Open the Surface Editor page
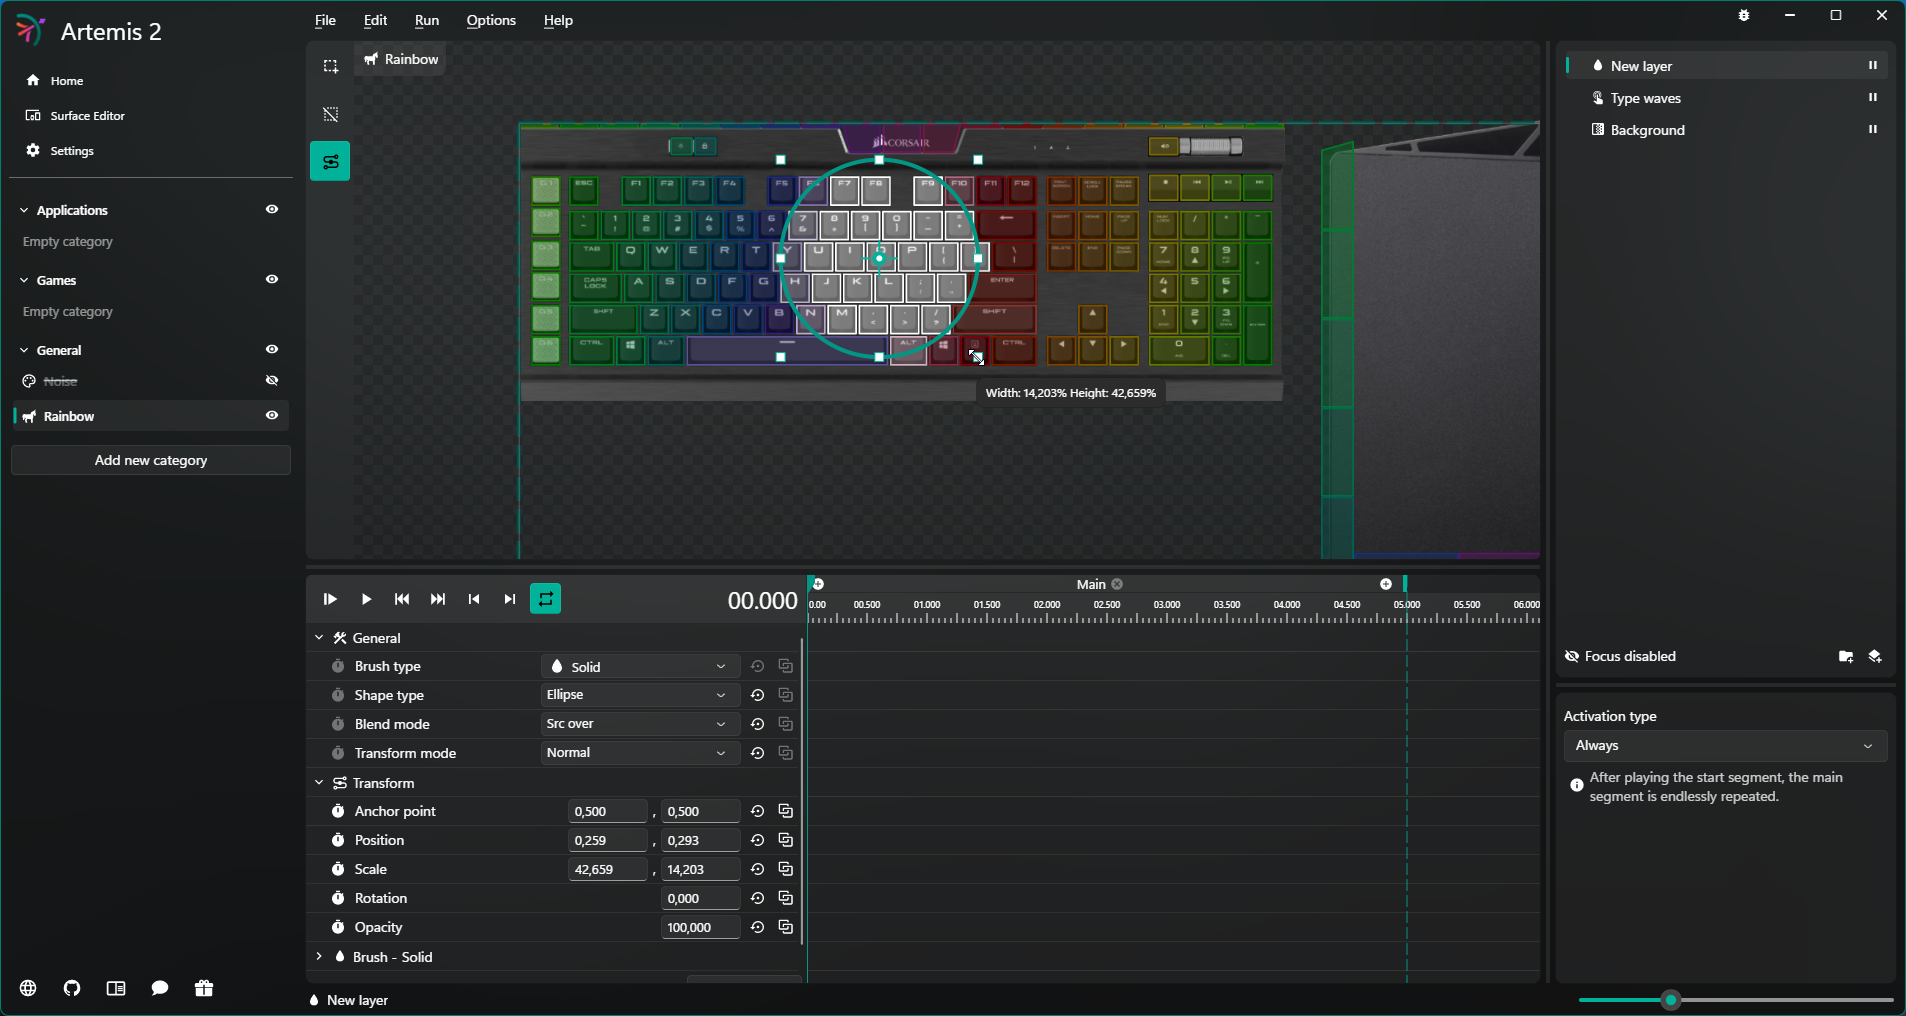 (x=88, y=116)
